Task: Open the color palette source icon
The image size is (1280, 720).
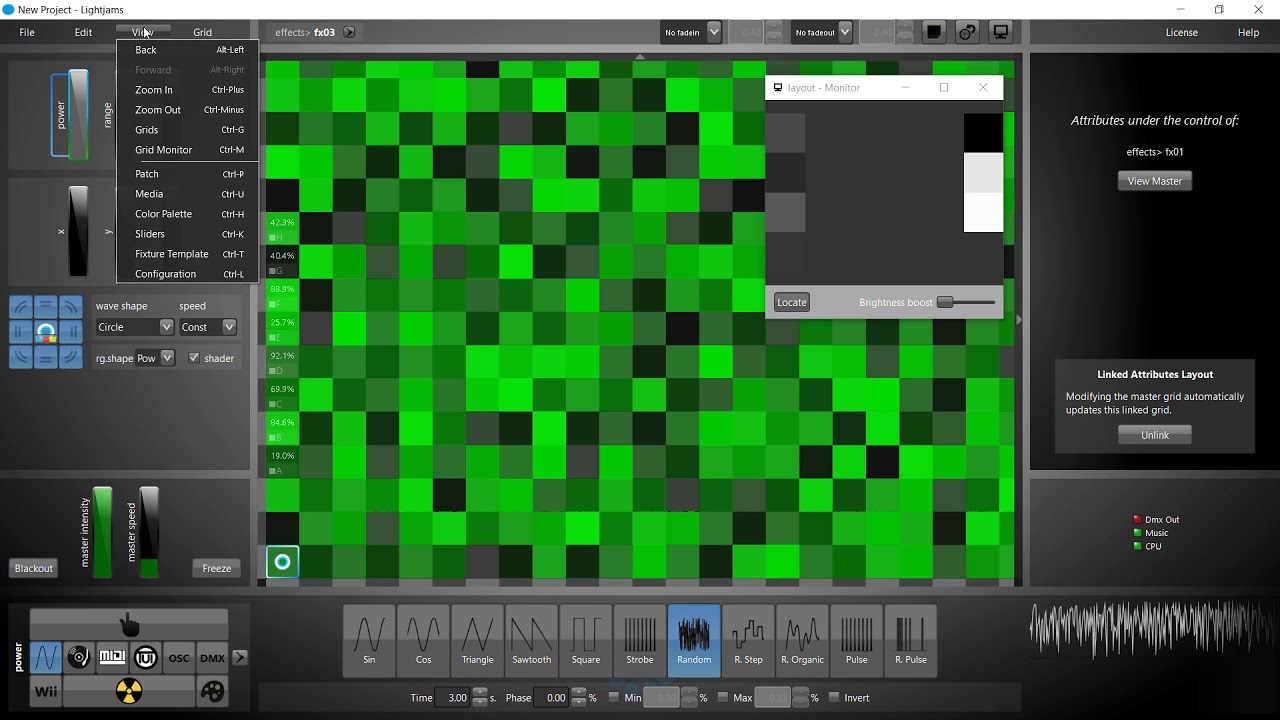Action: pyautogui.click(x=212, y=691)
